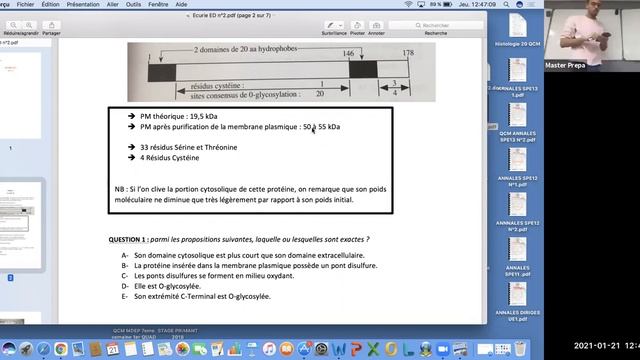Click the Master Prepa video thumbnail
Image resolution: width=640 pixels, height=360 pixels.
592,36
